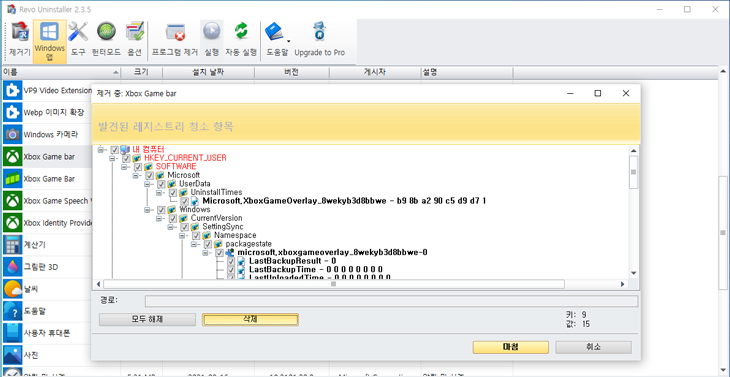Select the 도움말 app in list
The image size is (730, 377).
pyautogui.click(x=47, y=311)
